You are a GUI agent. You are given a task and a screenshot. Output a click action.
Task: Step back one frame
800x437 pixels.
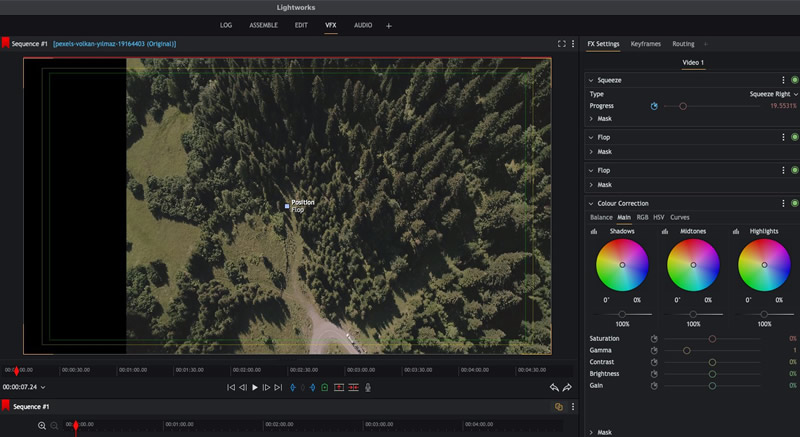point(243,388)
